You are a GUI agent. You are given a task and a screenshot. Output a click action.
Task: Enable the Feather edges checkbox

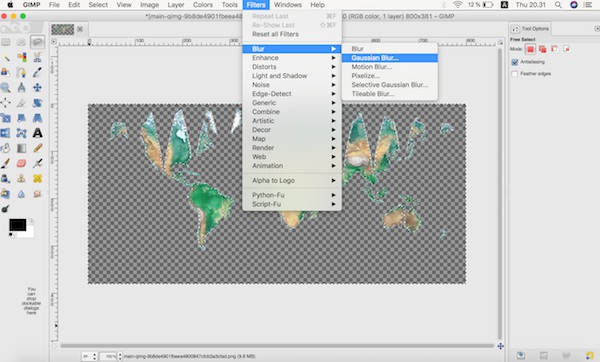(515, 73)
